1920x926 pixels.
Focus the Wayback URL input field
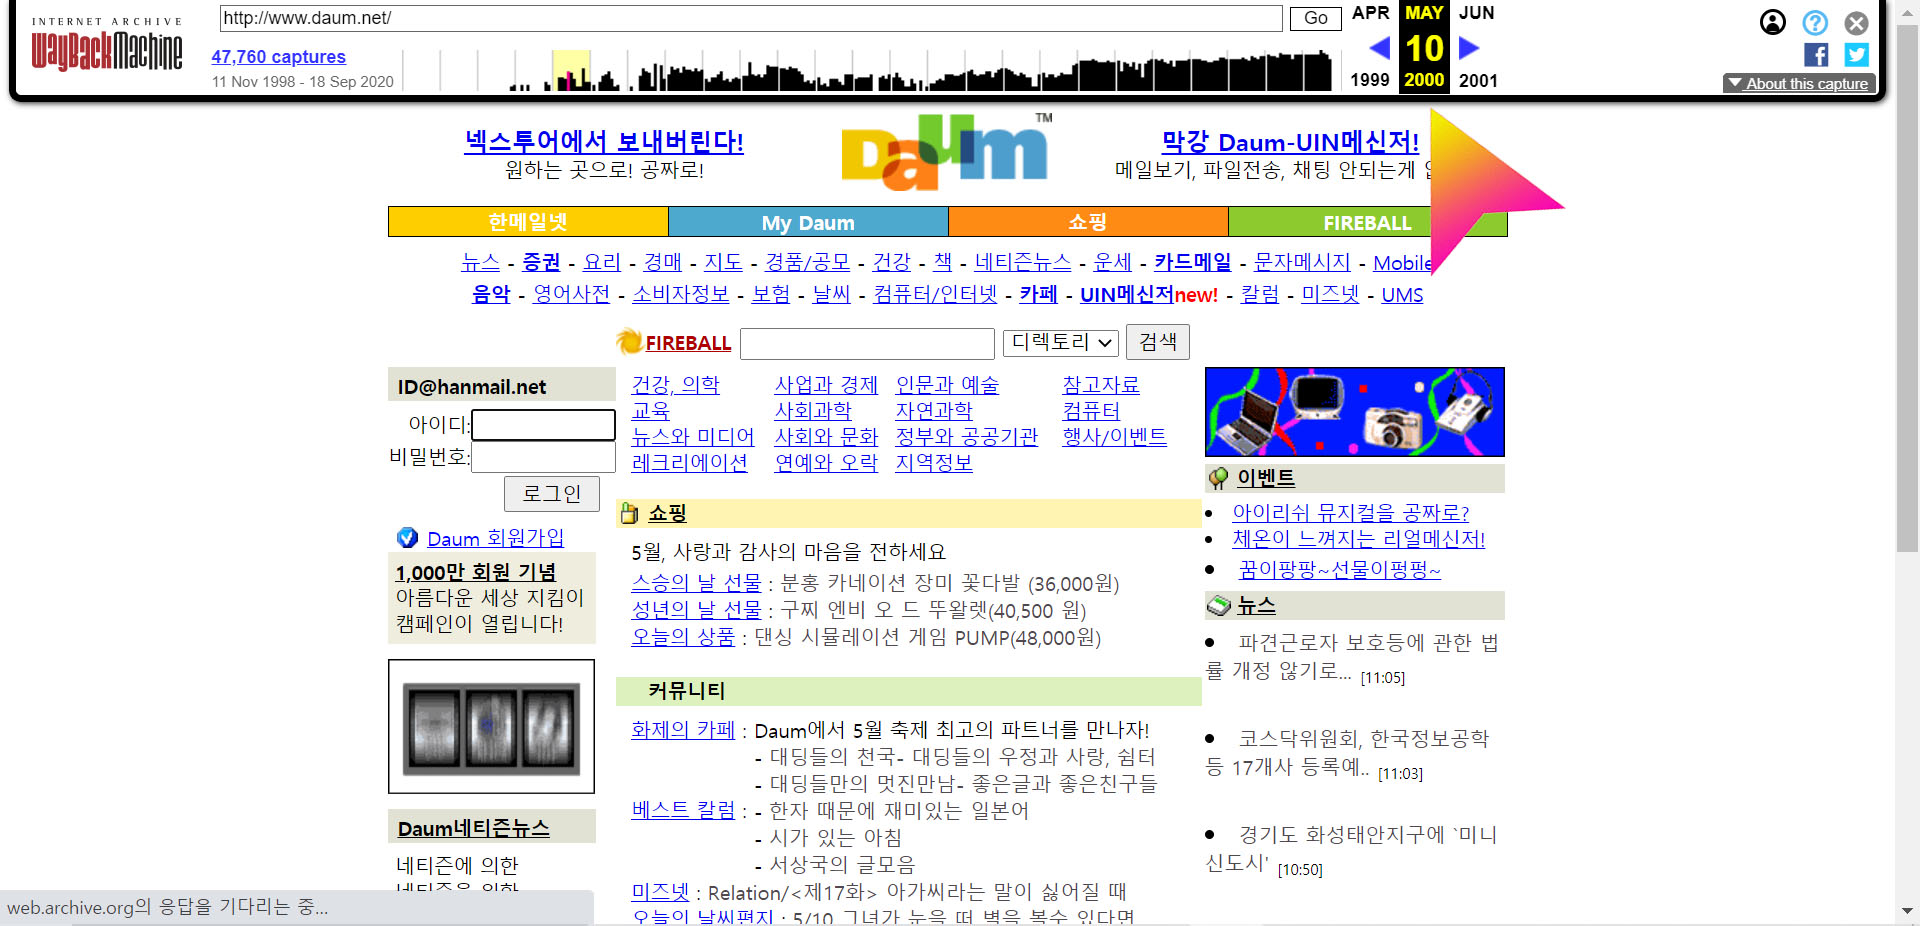coord(750,18)
